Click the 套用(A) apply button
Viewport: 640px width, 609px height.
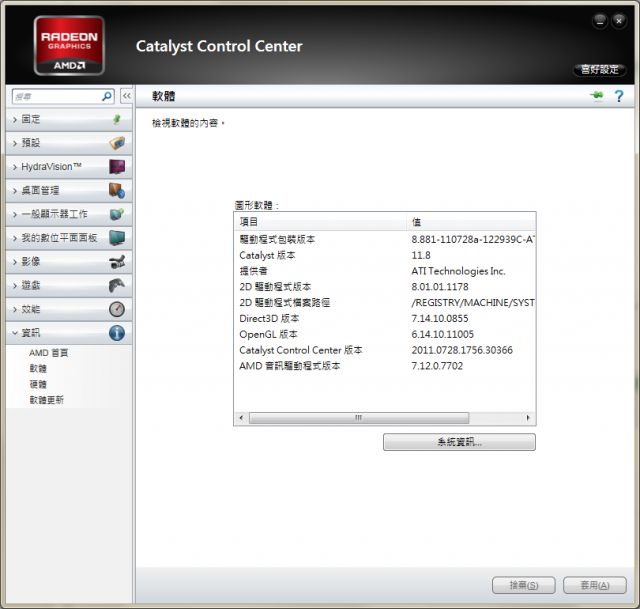point(595,585)
